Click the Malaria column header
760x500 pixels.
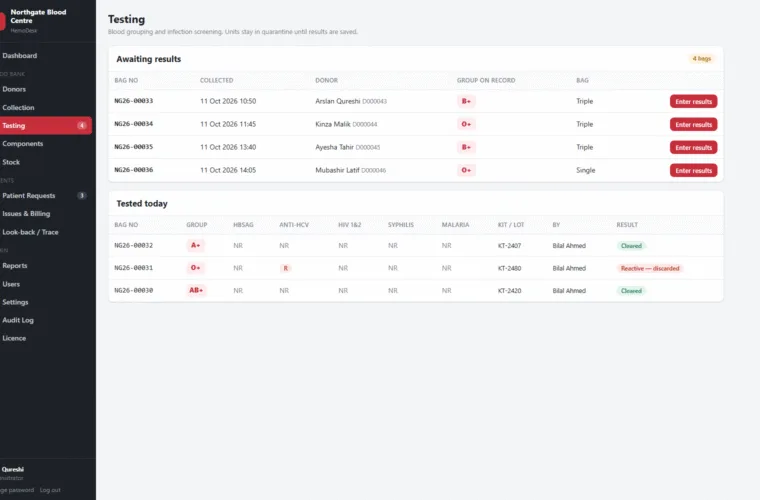[x=455, y=225]
